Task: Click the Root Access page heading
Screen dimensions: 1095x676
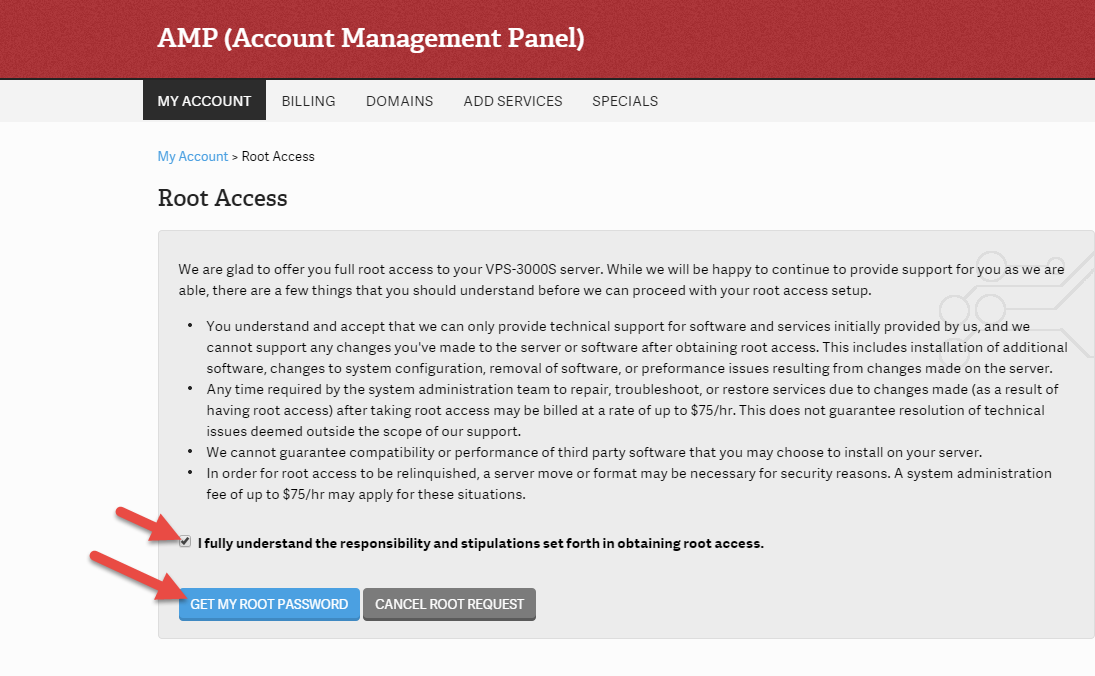Action: tap(222, 198)
